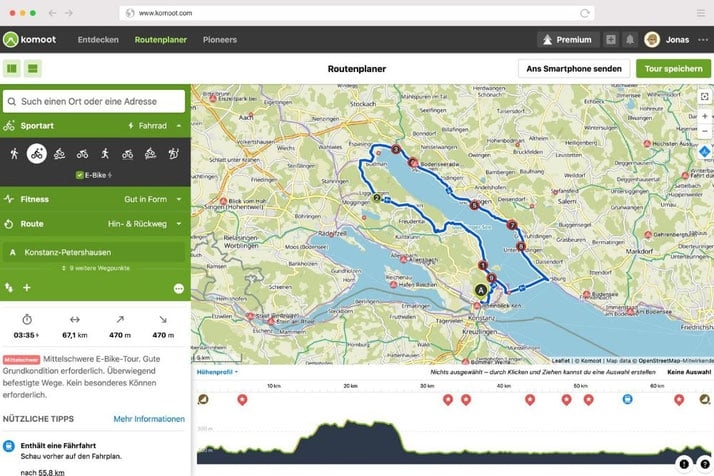This screenshot has height=476, width=714.
Task: Open the Route Hin- & Rückweg dropdown
Action: [x=95, y=224]
